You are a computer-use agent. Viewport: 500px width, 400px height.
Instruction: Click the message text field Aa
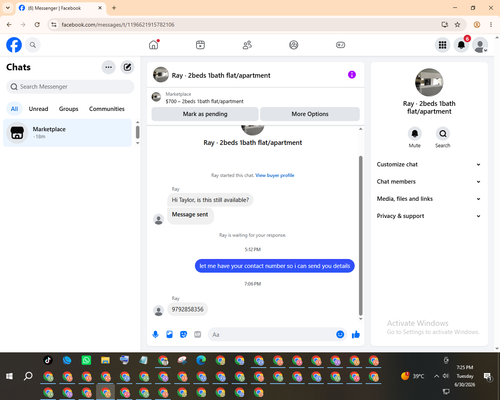click(272, 334)
